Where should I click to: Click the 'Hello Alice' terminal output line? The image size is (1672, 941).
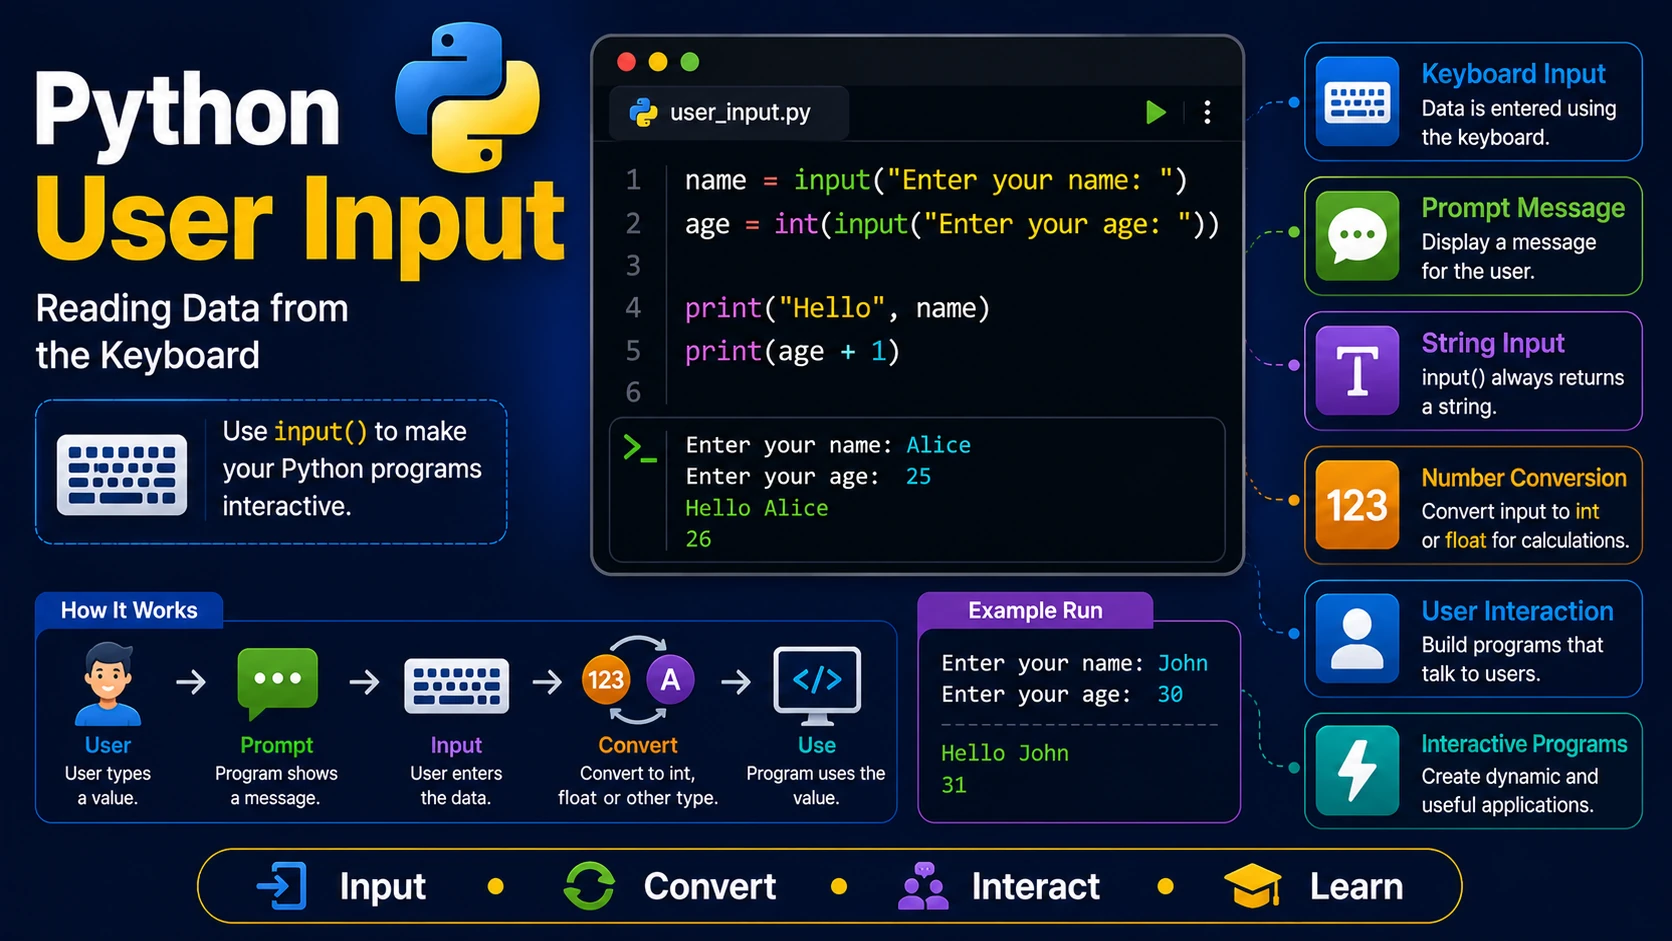pyautogui.click(x=756, y=508)
